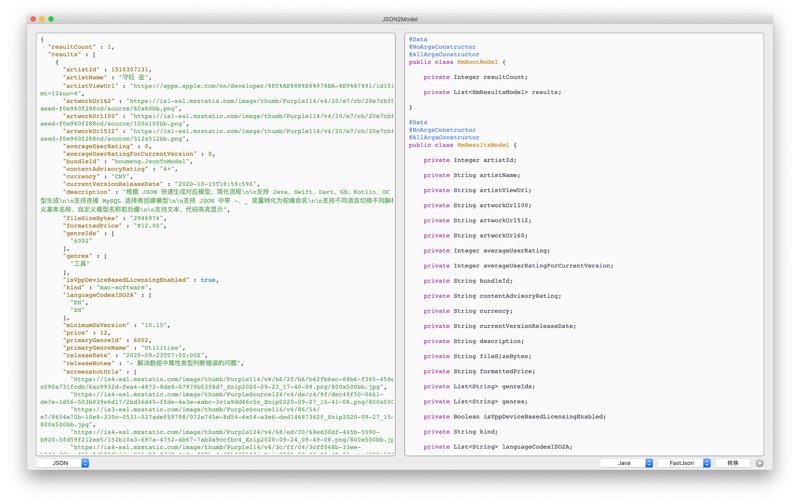Click "private String description;" code line
Viewport: 800px width, 500px height.
[473, 341]
